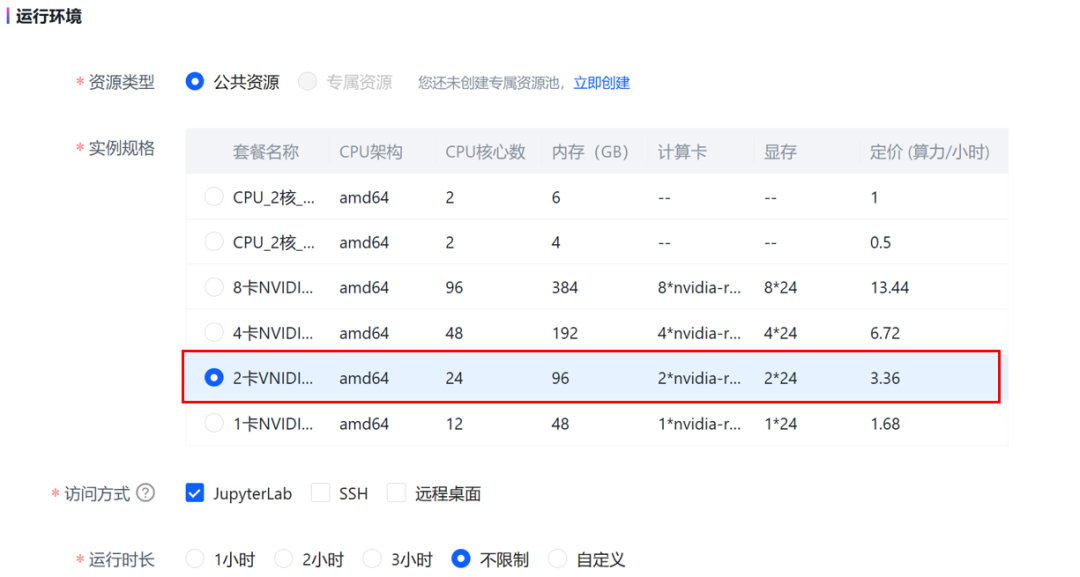Viewport: 1080px width, 577px height.
Task: Click the selected 2卡VNIDI instance radio
Action: point(213,378)
